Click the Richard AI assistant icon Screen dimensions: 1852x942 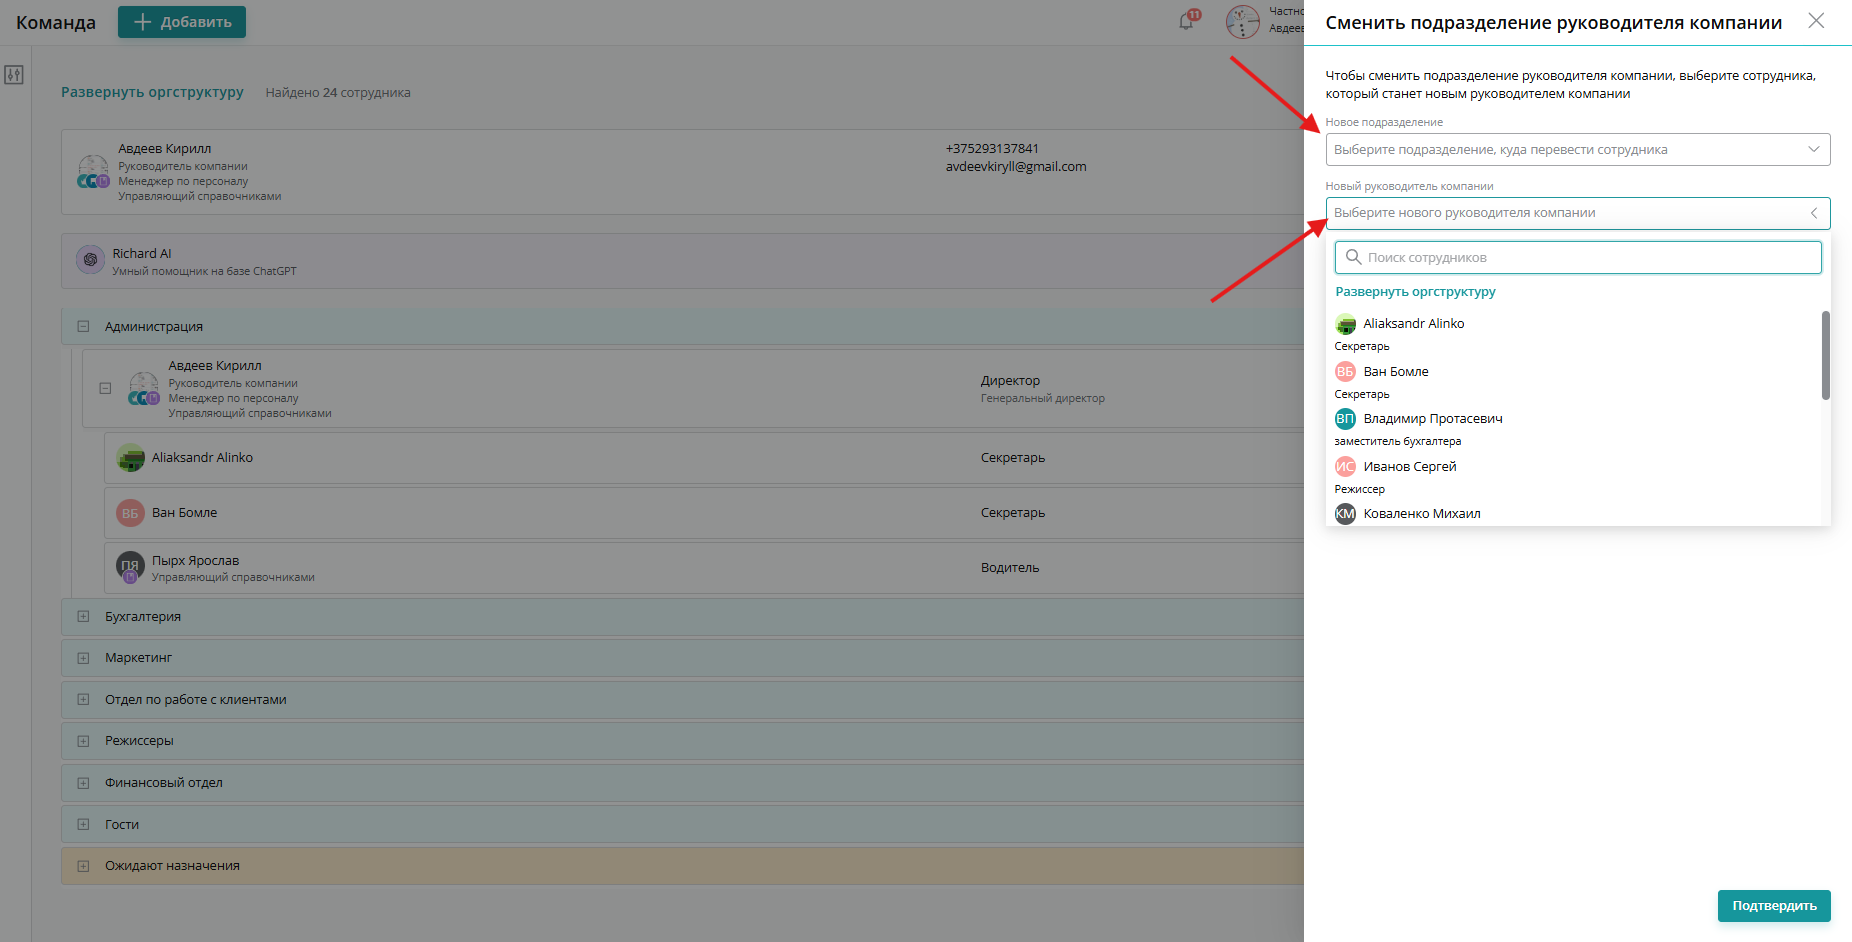90,260
